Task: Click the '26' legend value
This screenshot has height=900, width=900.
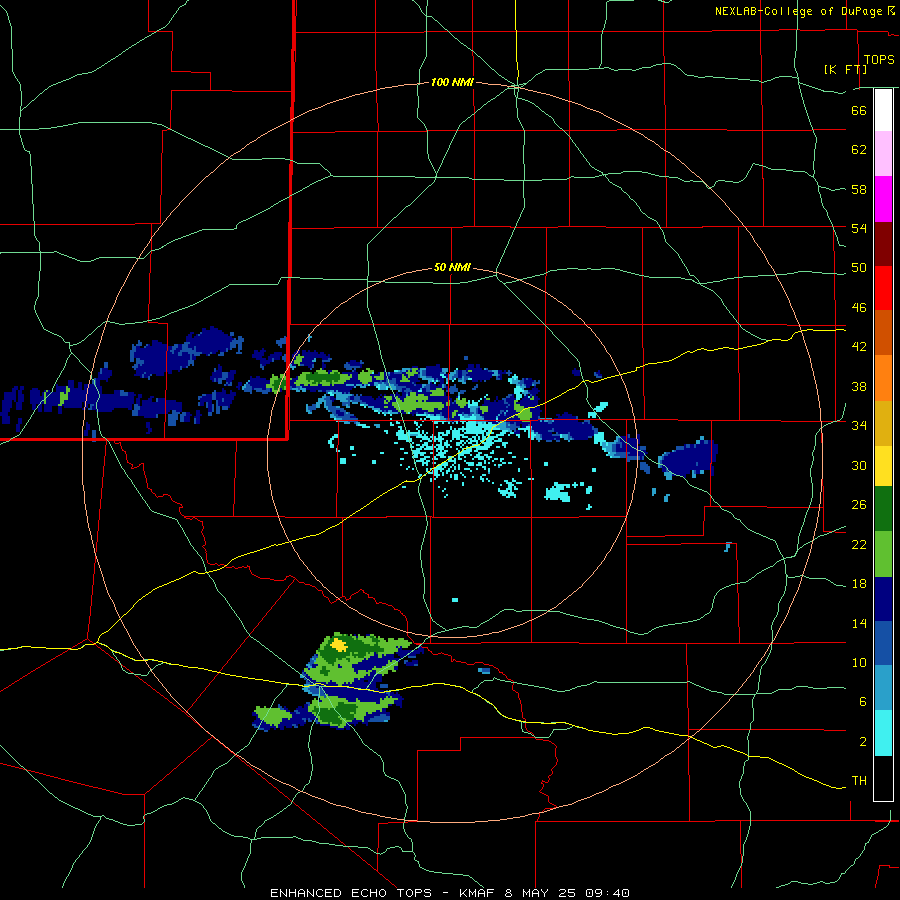Action: [x=859, y=505]
